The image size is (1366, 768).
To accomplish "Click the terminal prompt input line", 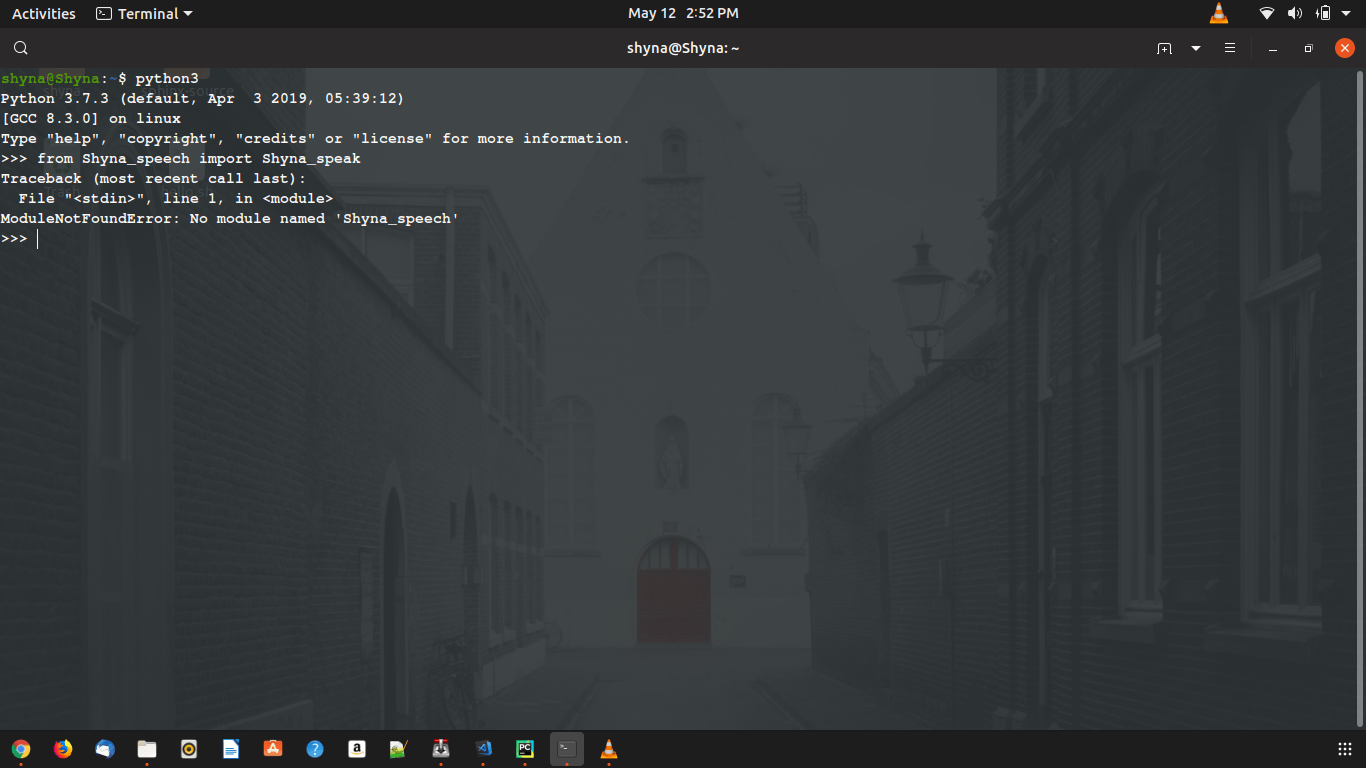I will (300, 239).
